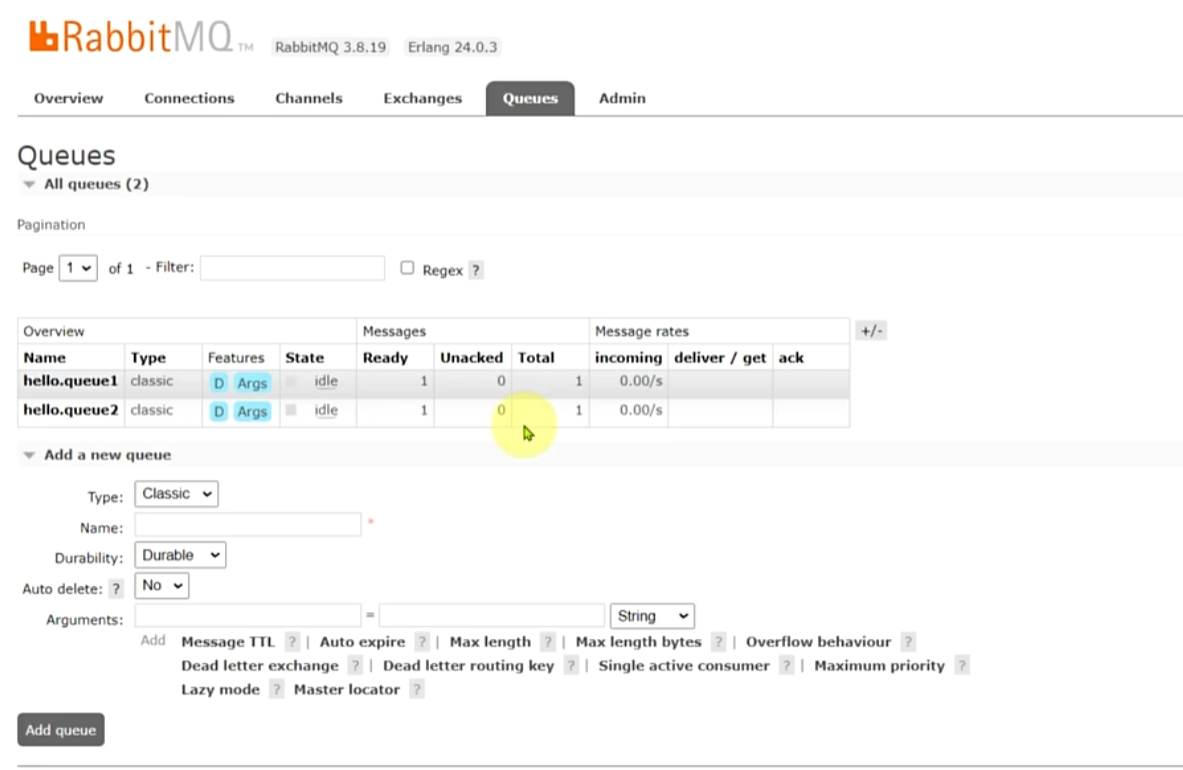Click the Args badge of hello.queue2

252,411
